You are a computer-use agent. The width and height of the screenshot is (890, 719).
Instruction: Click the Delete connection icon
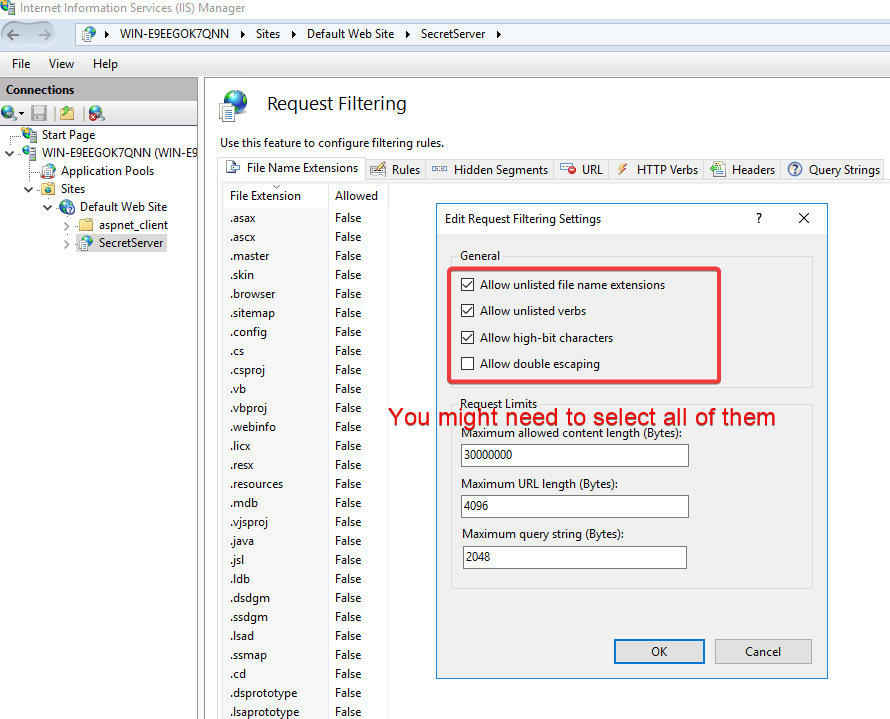point(96,113)
